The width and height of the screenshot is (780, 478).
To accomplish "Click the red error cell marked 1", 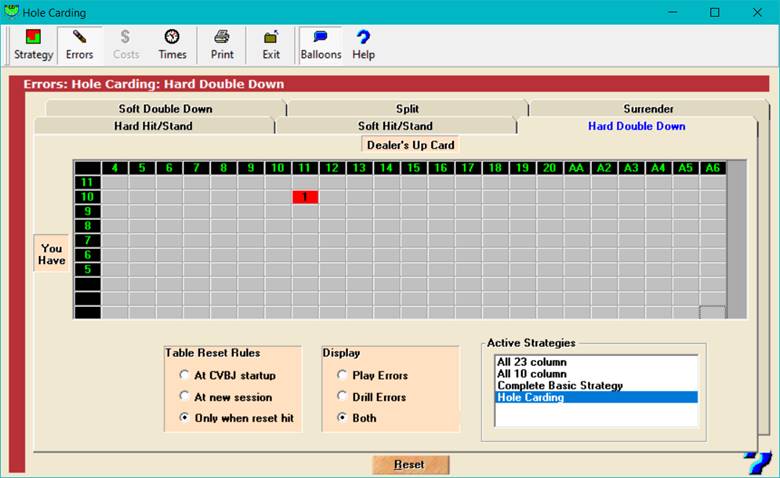I will click(305, 198).
